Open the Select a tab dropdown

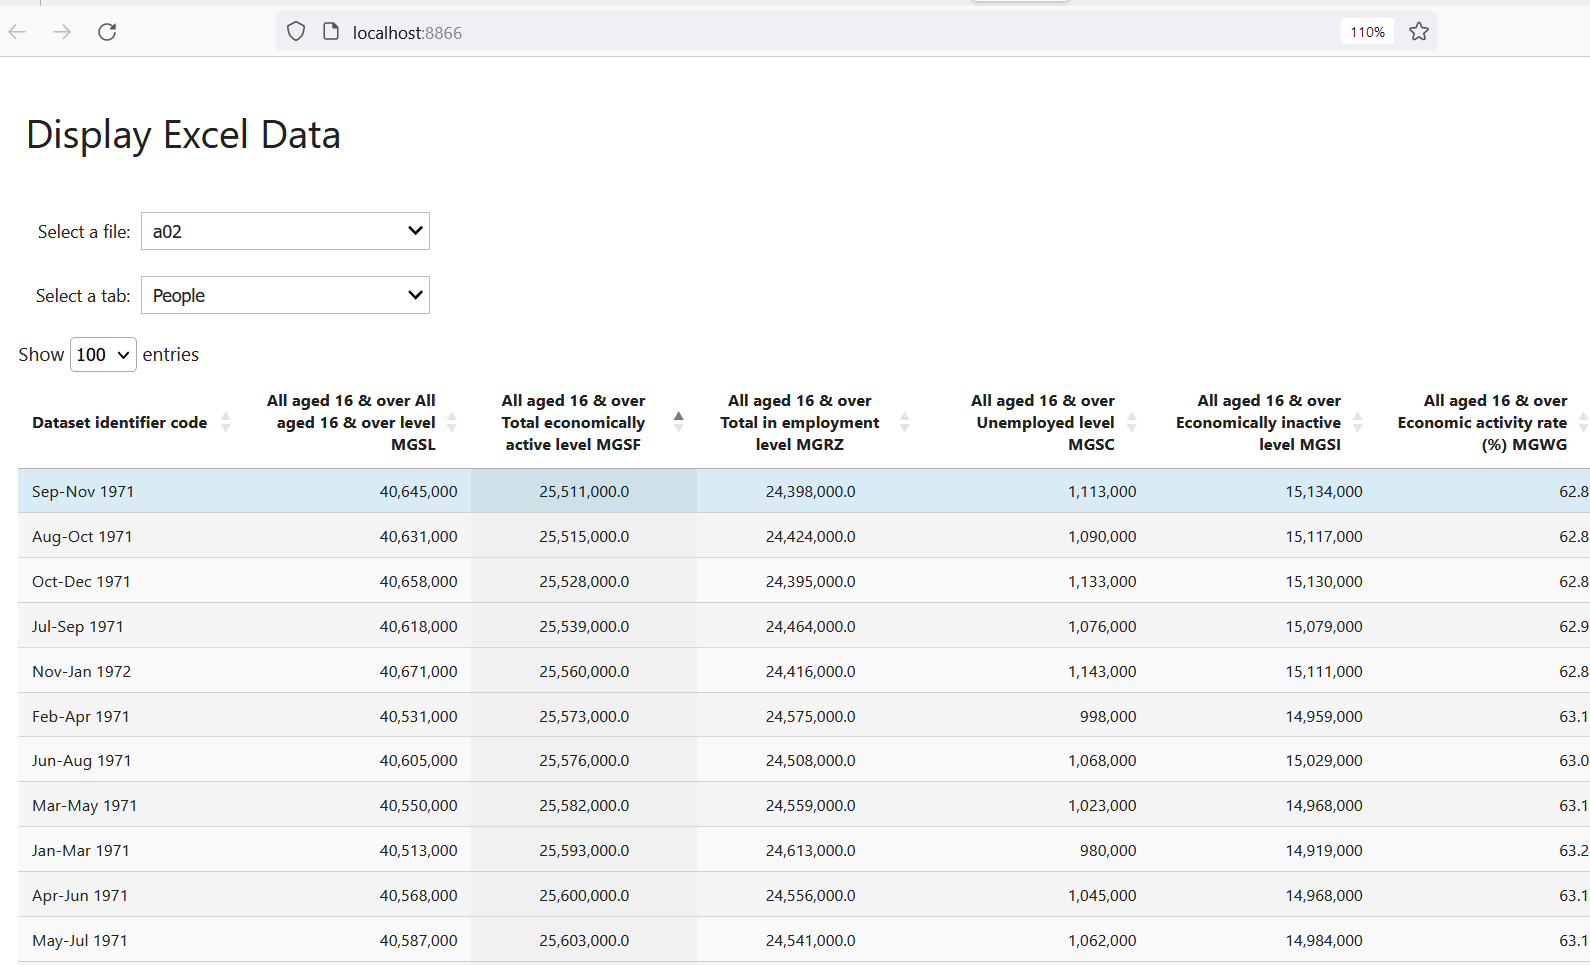pyautogui.click(x=285, y=296)
